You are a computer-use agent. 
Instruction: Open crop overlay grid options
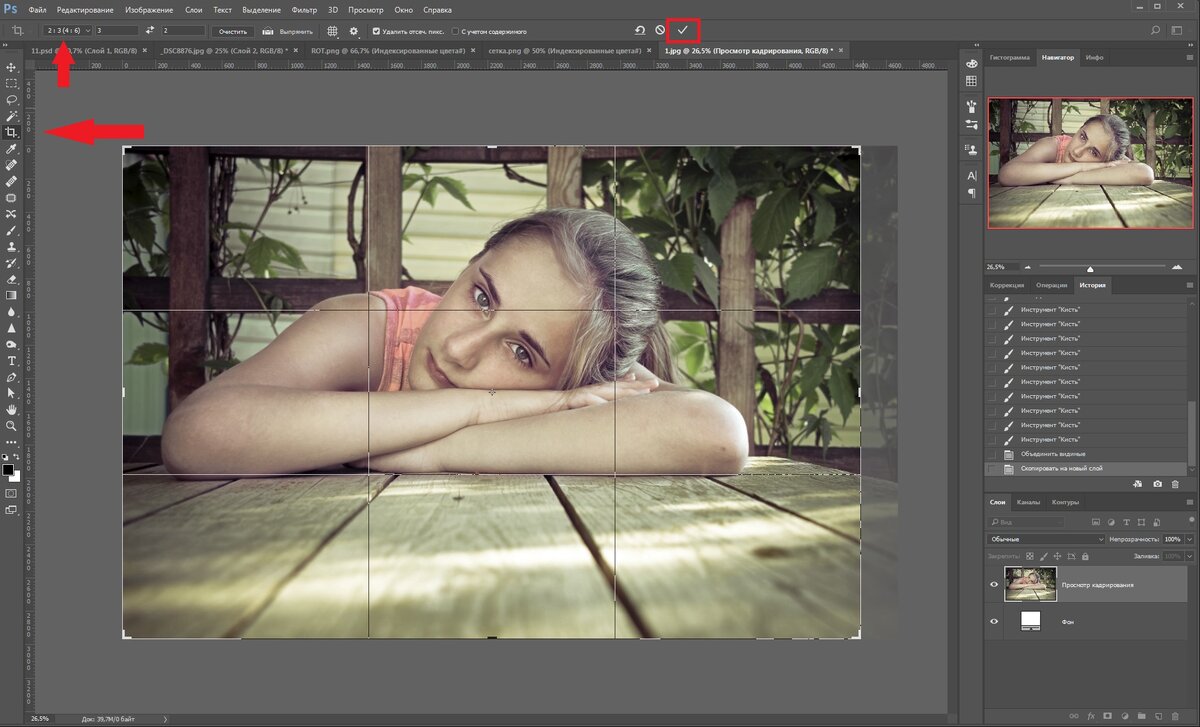[333, 31]
